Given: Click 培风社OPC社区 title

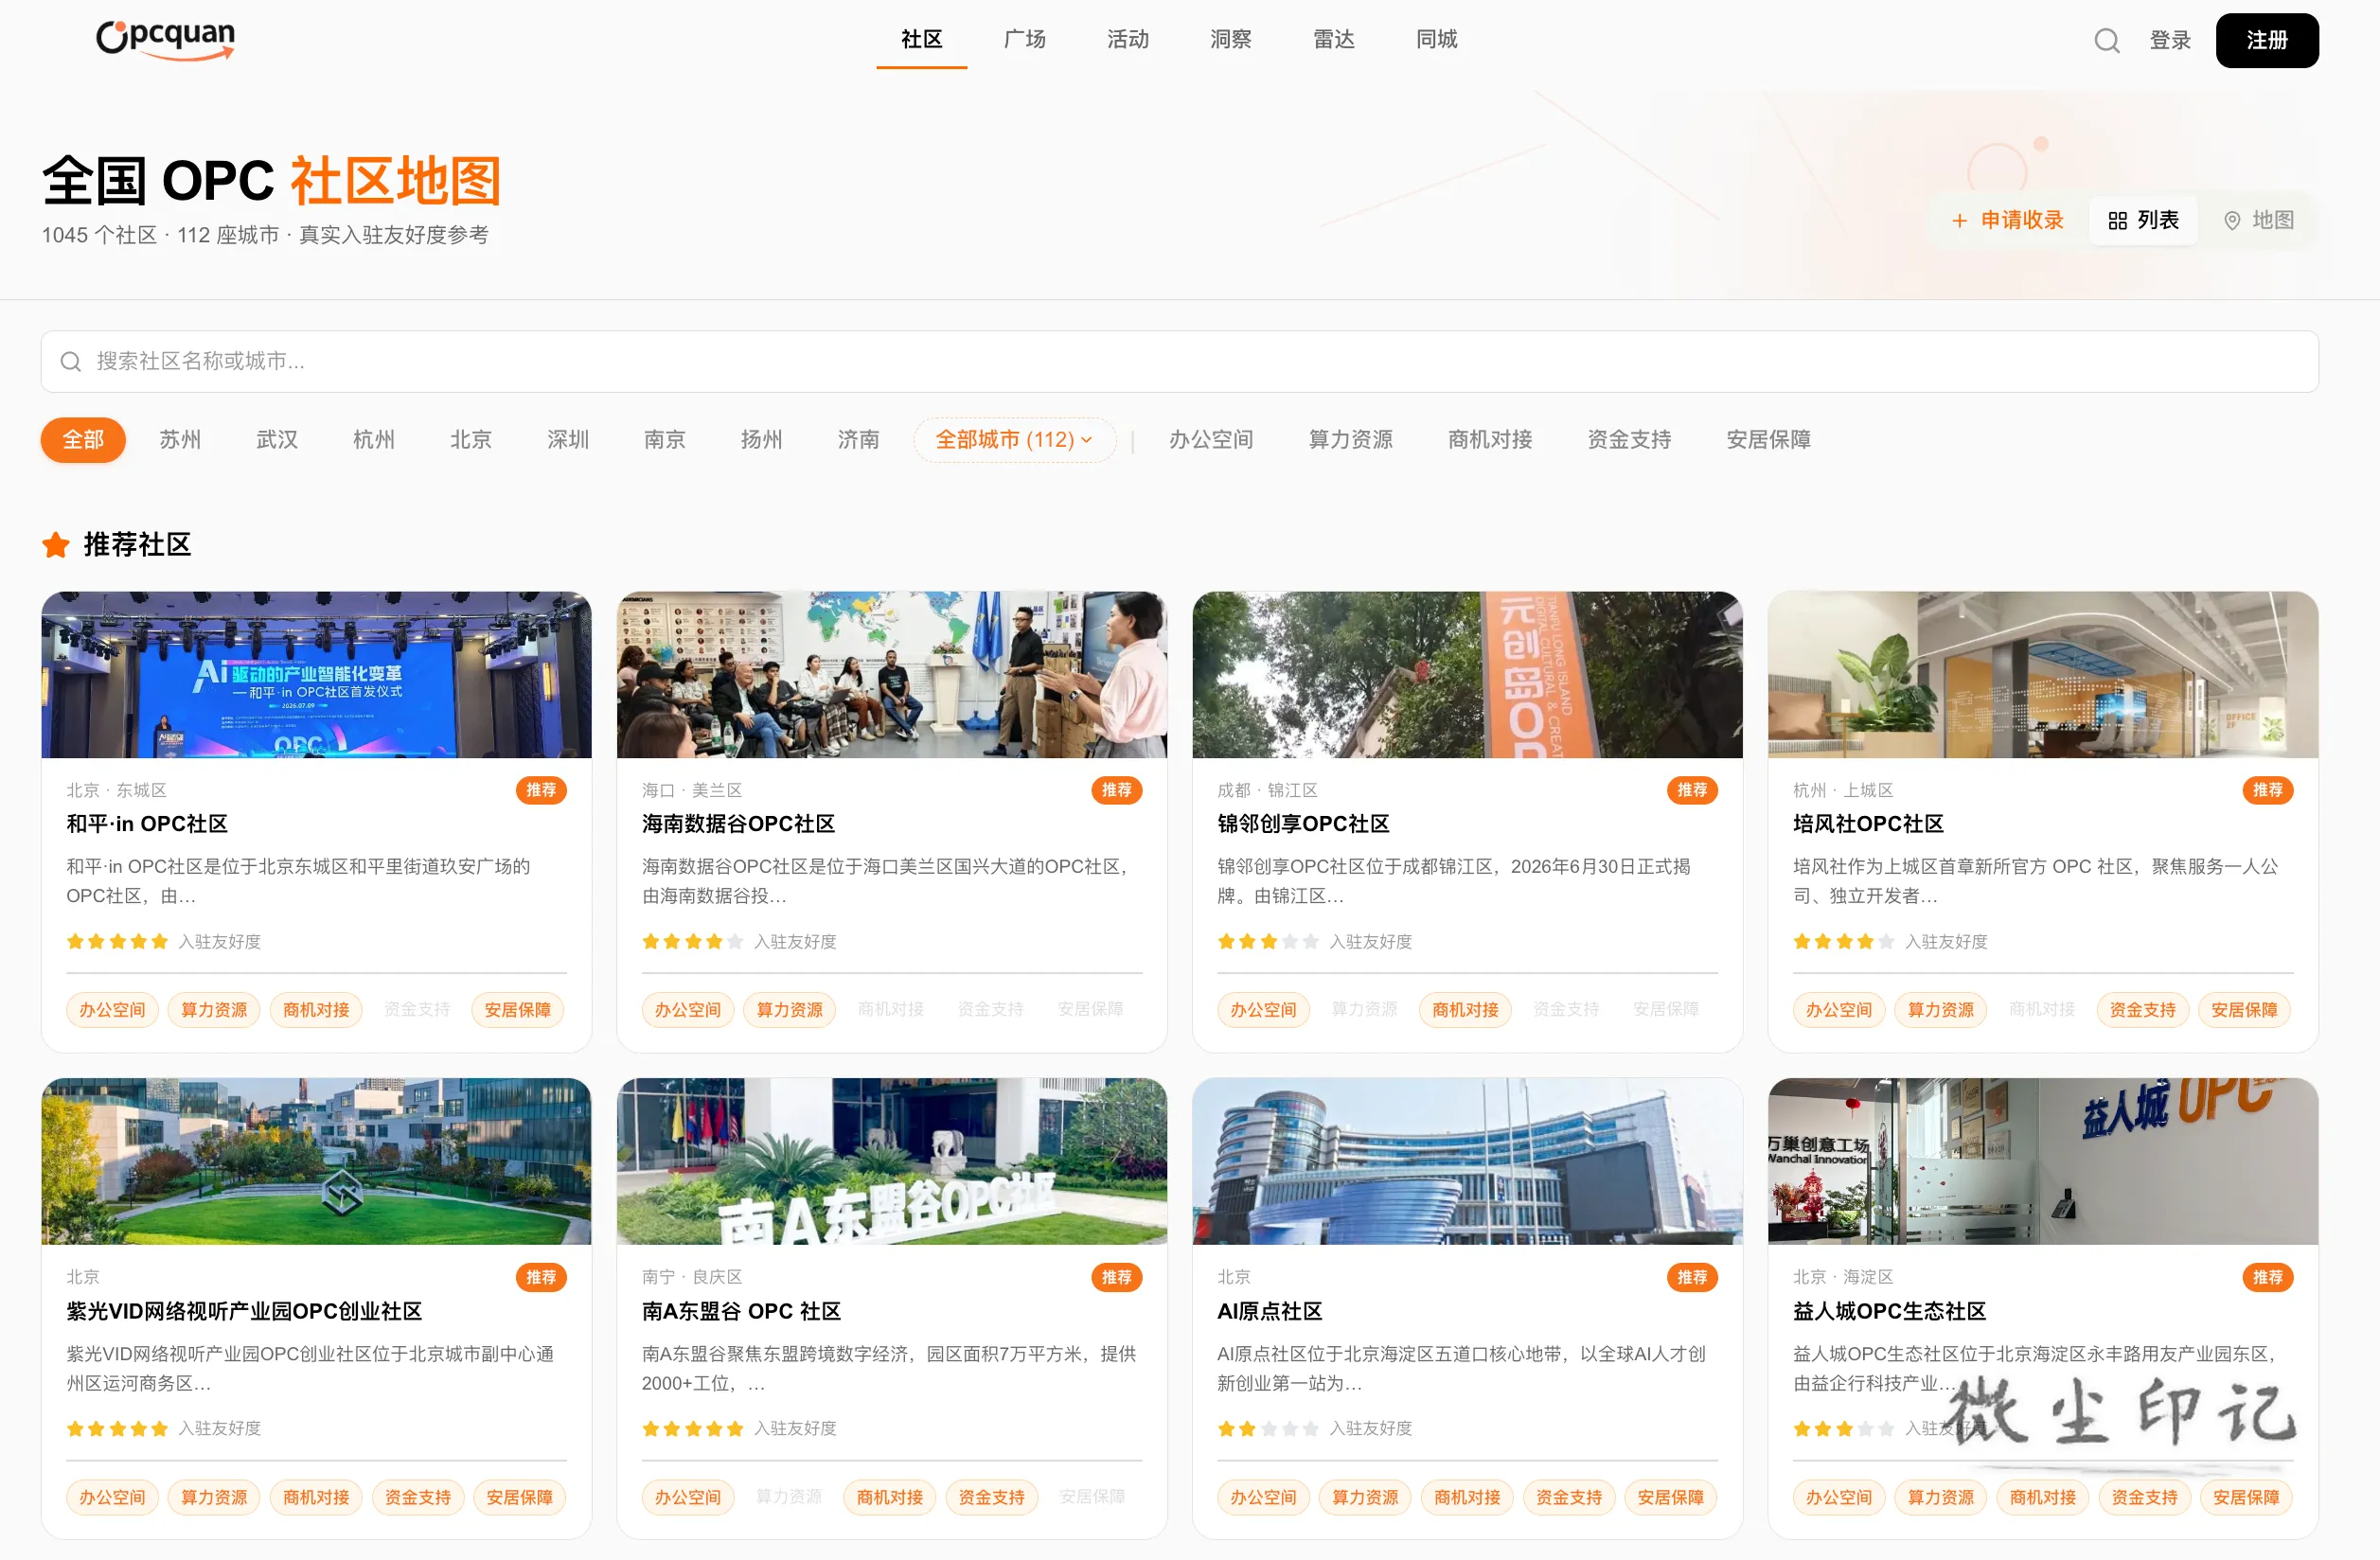Looking at the screenshot, I should 1868,823.
